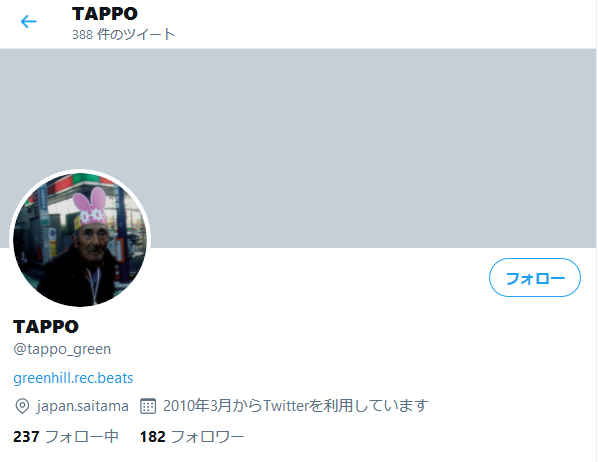Click the number 237 in stats

[x=26, y=437]
